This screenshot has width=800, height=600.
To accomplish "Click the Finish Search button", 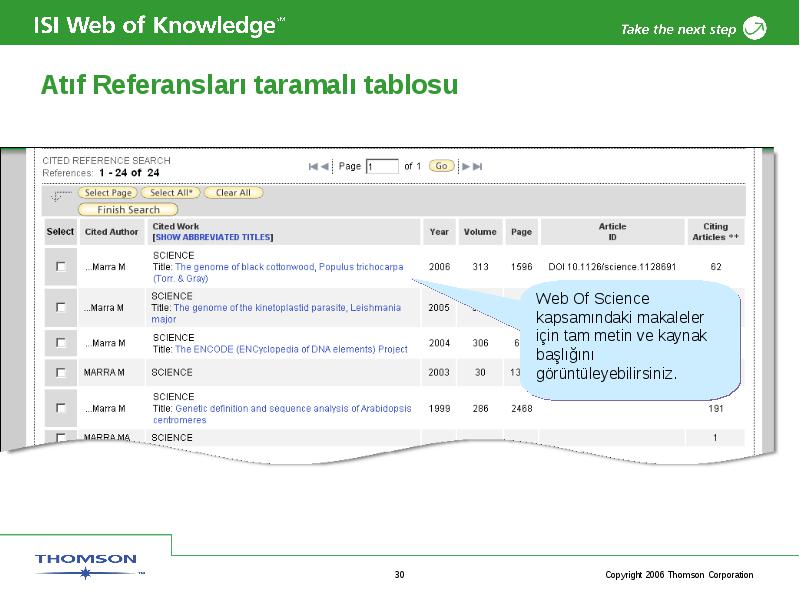I will click(128, 210).
